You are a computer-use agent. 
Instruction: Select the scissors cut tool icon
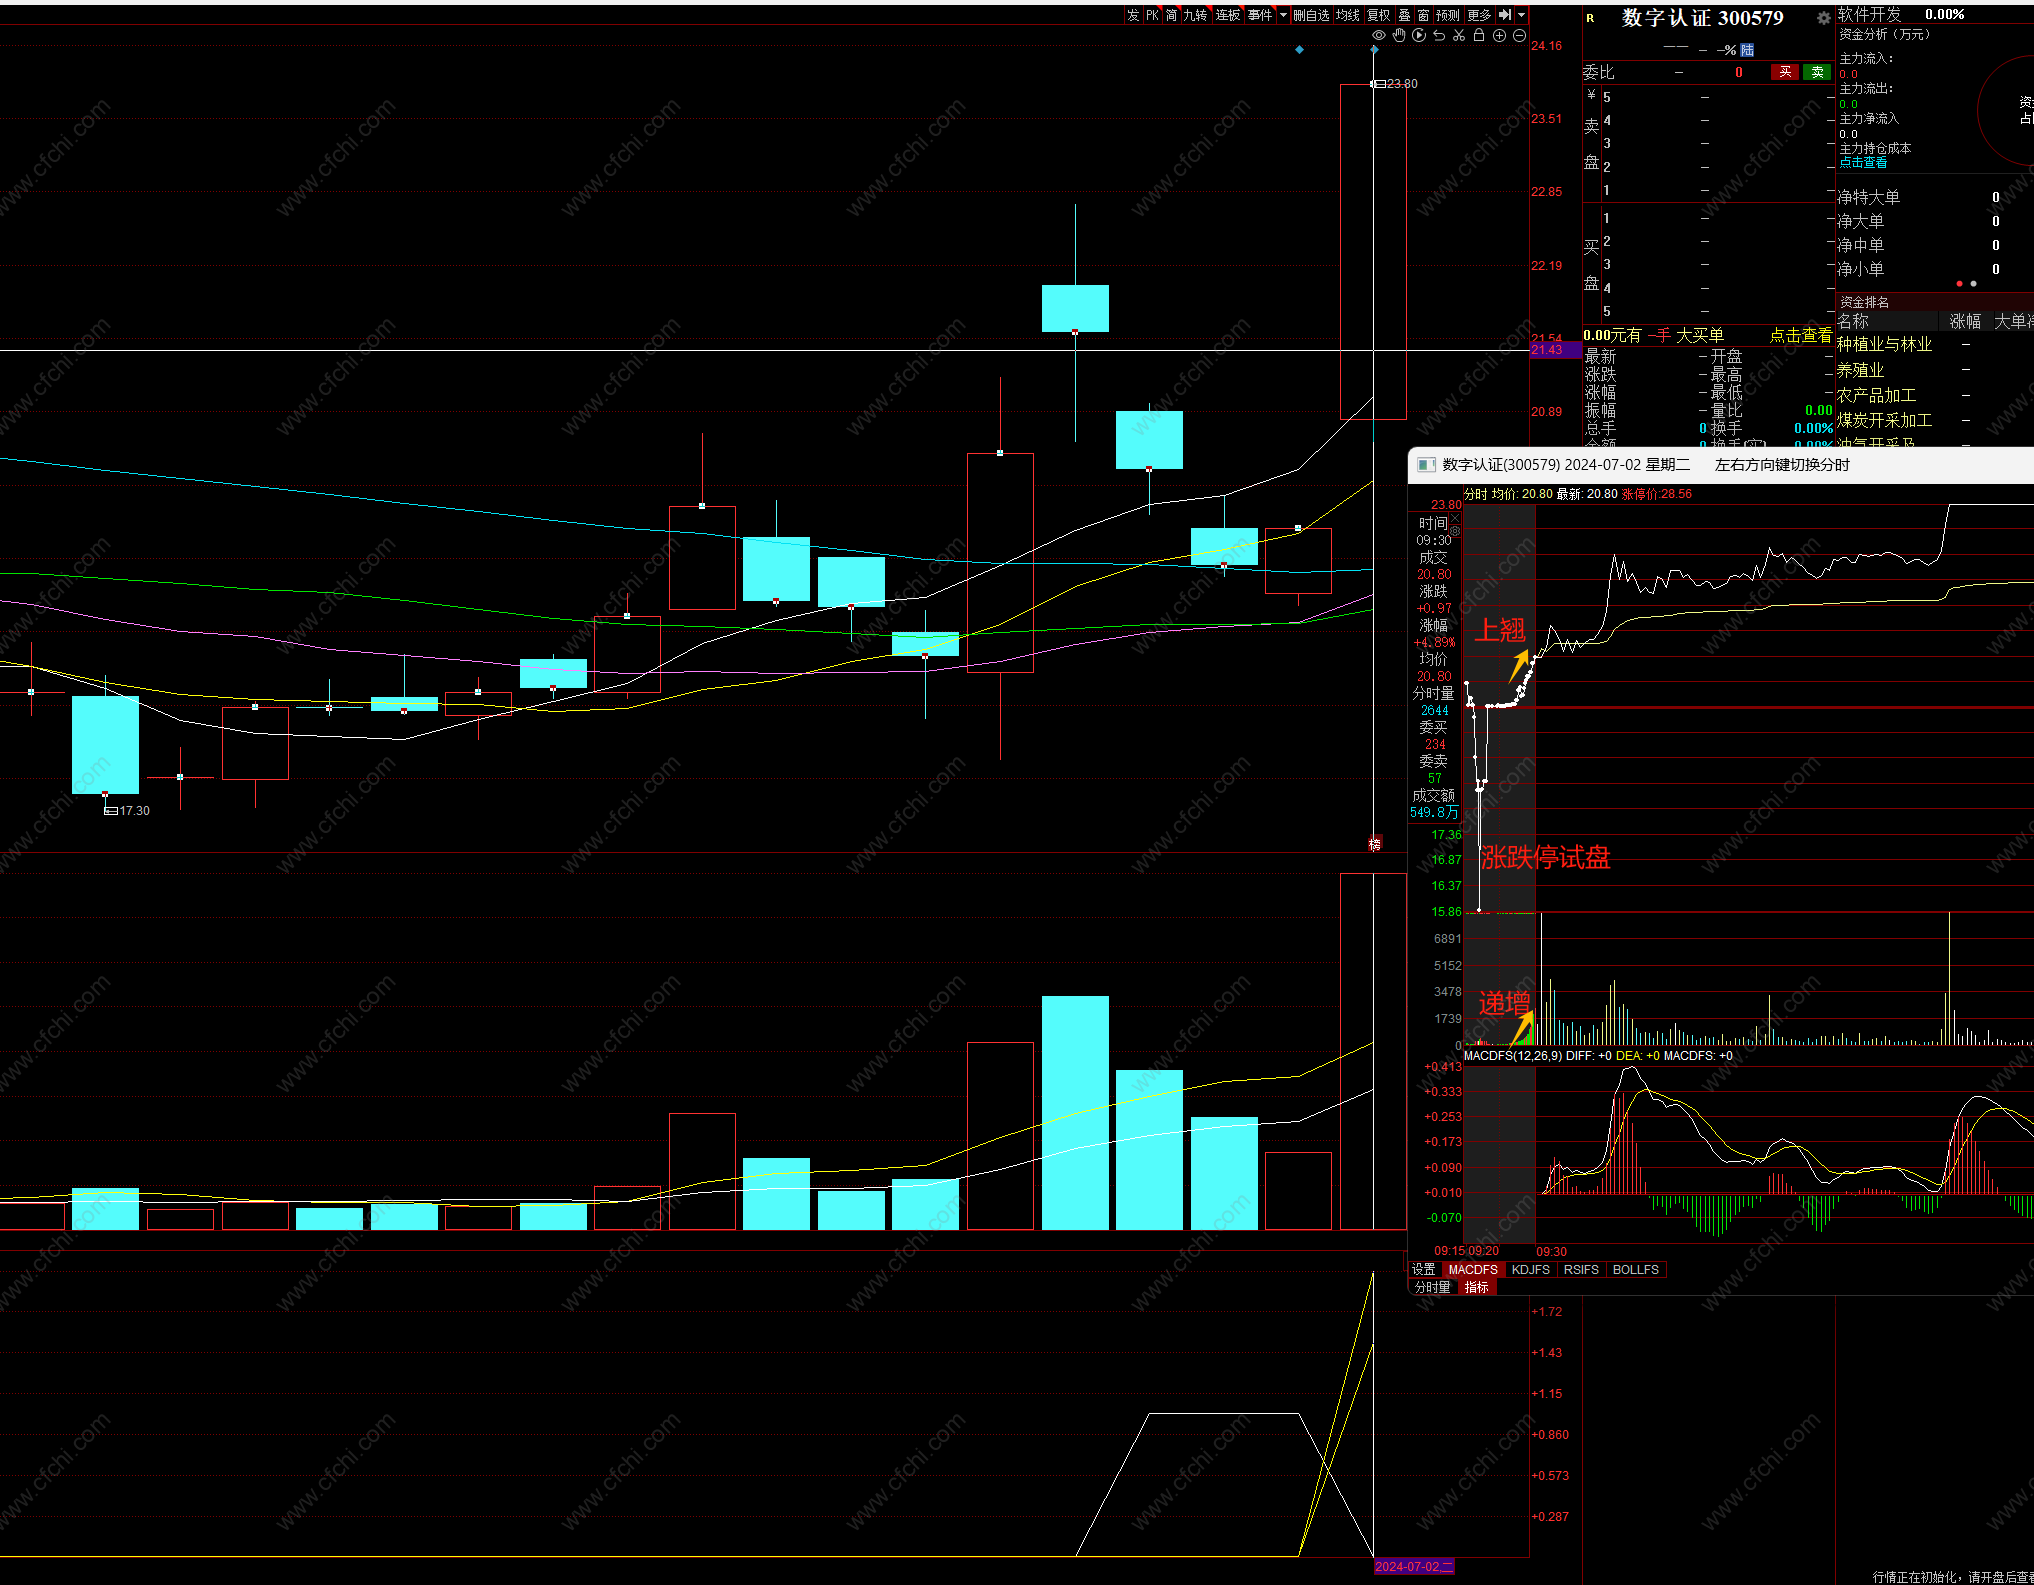(x=1459, y=36)
